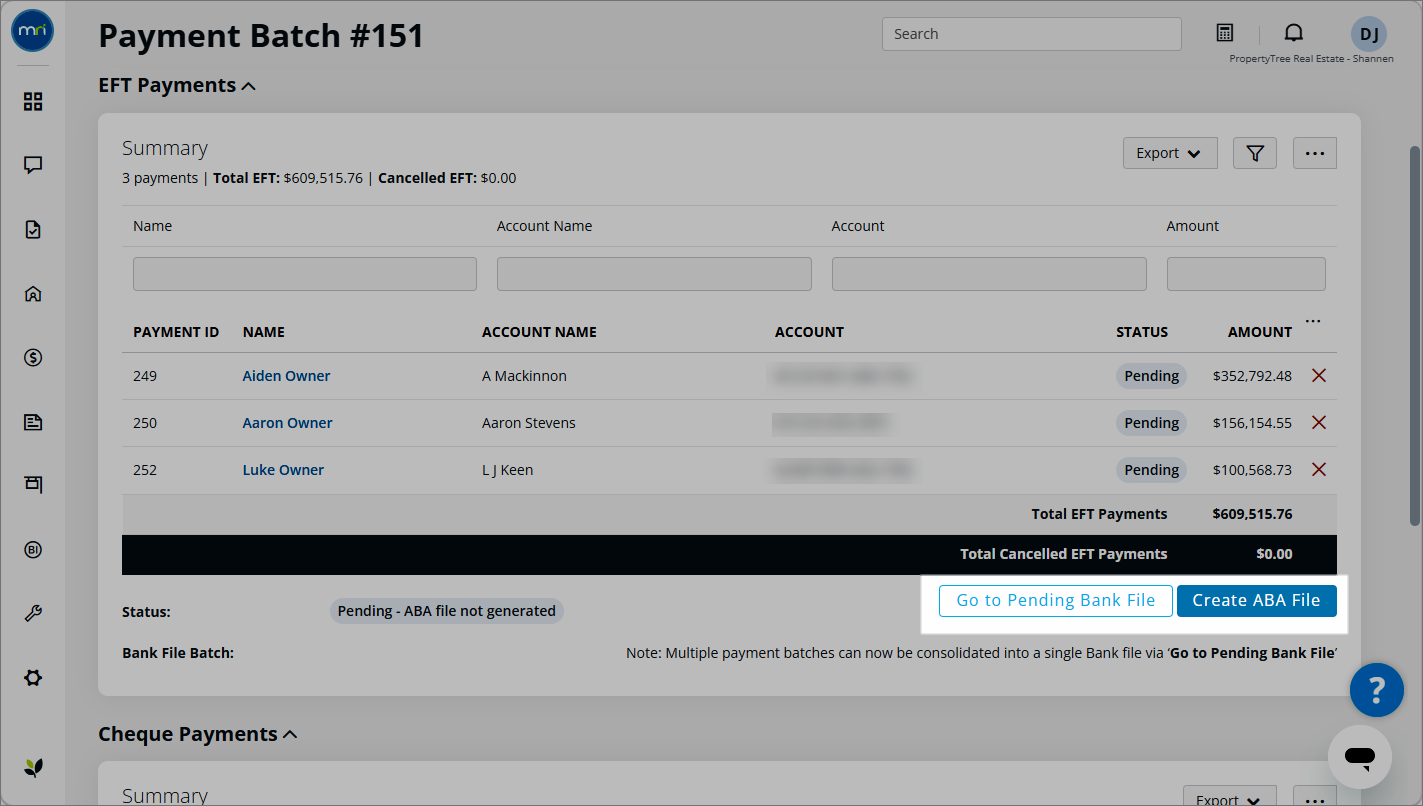Open the blue question mark help button
The height and width of the screenshot is (806, 1423).
1376,689
